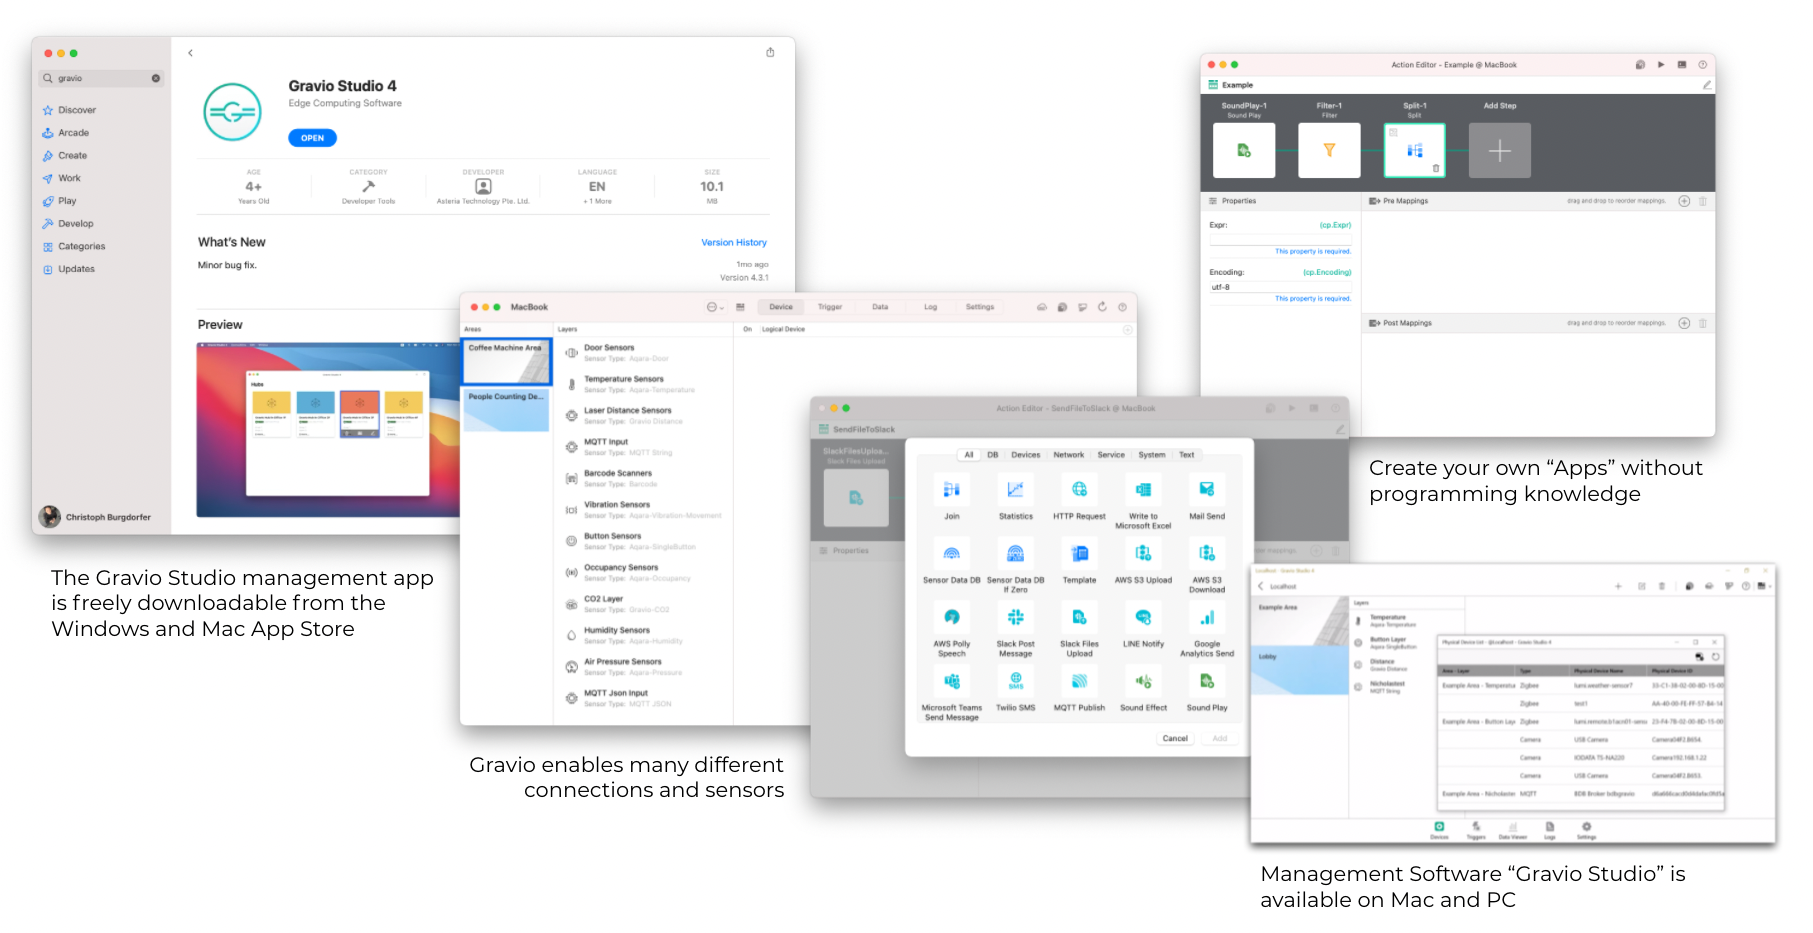Click Add Step in the Example action
Screen dimensions: 1813x933
(1499, 150)
